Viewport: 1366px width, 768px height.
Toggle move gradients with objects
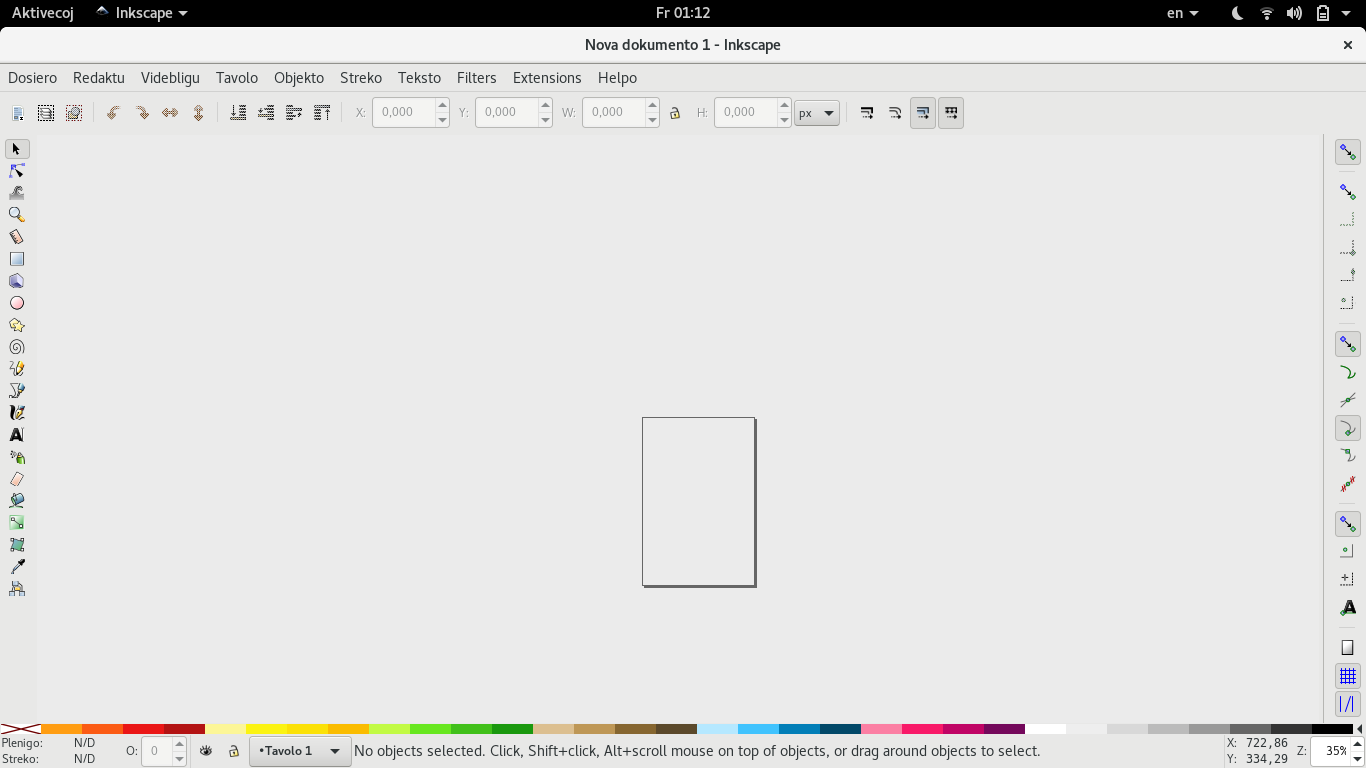tap(923, 113)
